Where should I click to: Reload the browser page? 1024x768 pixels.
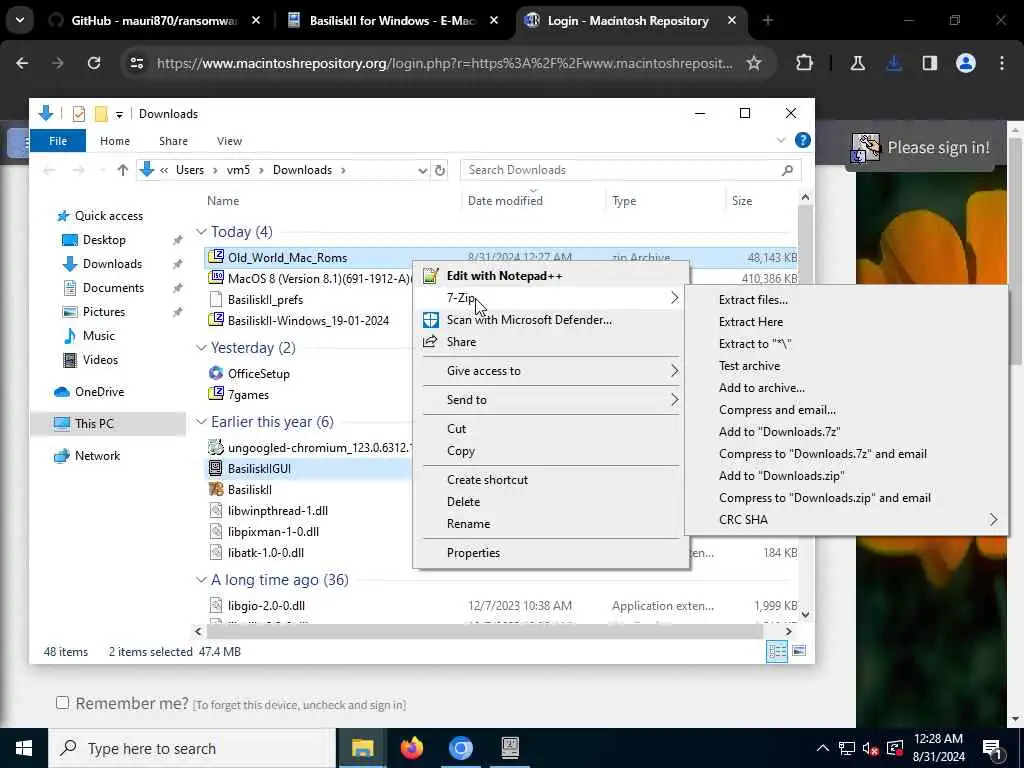click(94, 63)
